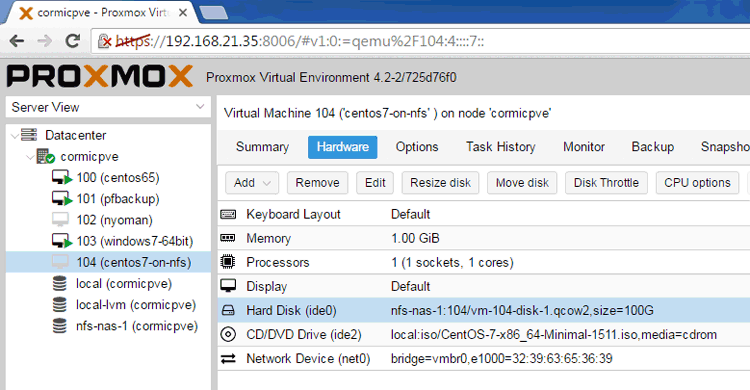Click the browser reload icon
This screenshot has height=390, width=750.
(x=73, y=41)
